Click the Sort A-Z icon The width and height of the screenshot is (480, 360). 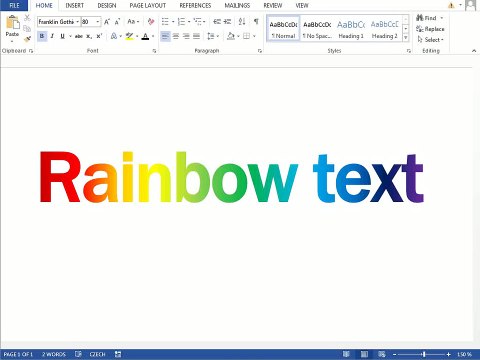coord(242,22)
